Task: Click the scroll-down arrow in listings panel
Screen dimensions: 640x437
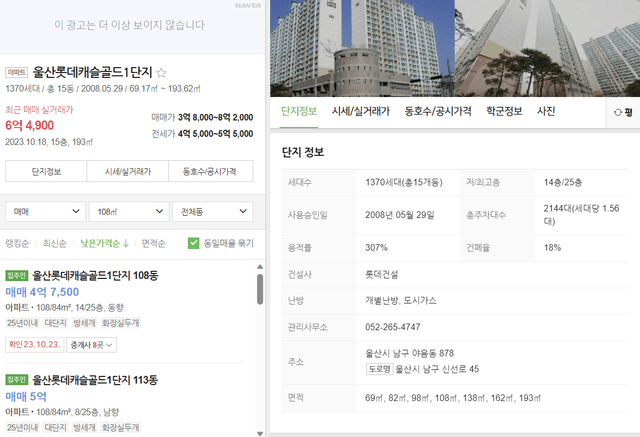Action: (260, 433)
